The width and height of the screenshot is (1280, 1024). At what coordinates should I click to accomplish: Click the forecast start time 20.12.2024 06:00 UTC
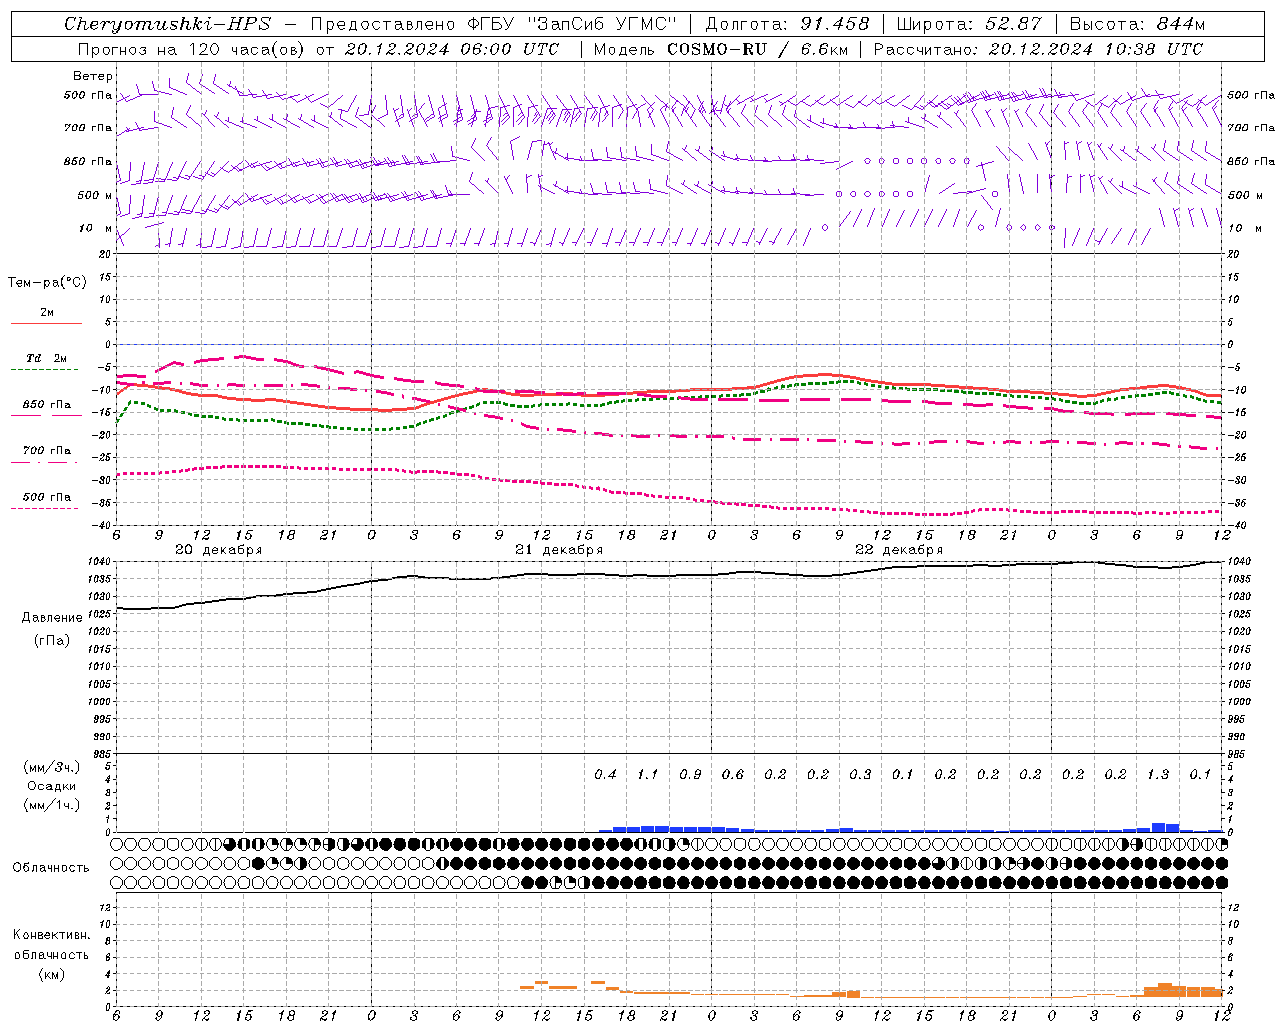[451, 49]
